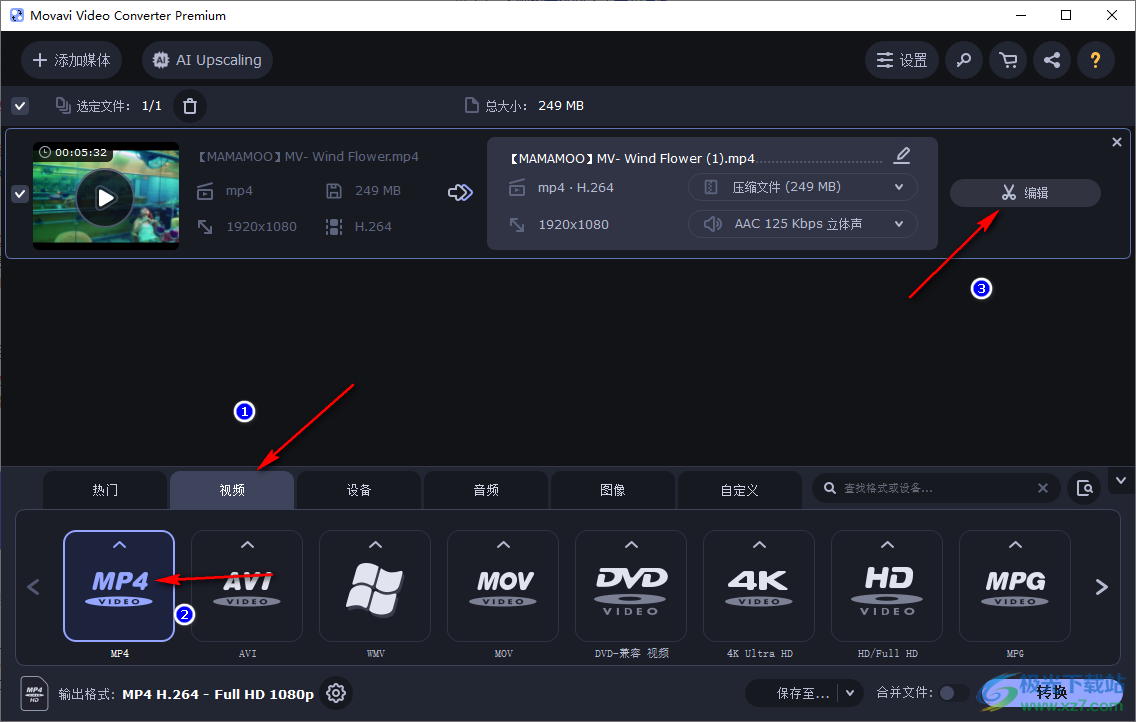The width and height of the screenshot is (1136, 722).
Task: Click the pencil rename output file icon
Action: click(902, 156)
